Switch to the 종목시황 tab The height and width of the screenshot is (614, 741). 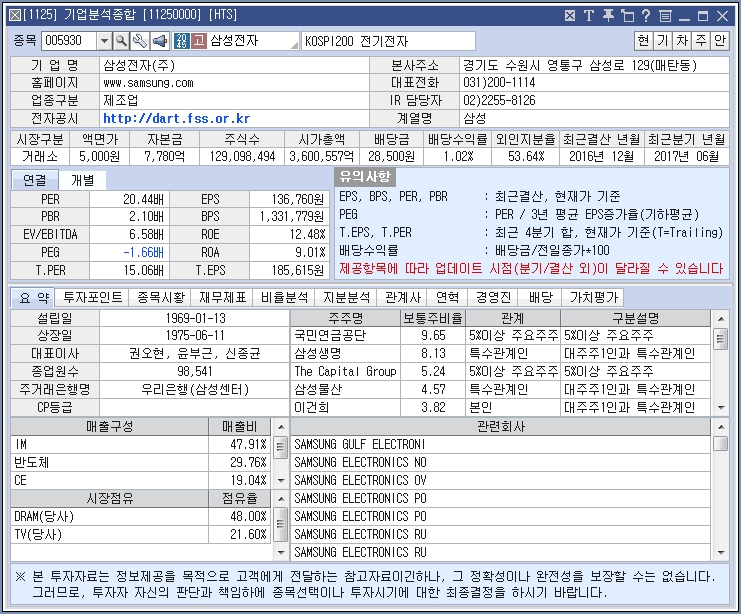[161, 297]
